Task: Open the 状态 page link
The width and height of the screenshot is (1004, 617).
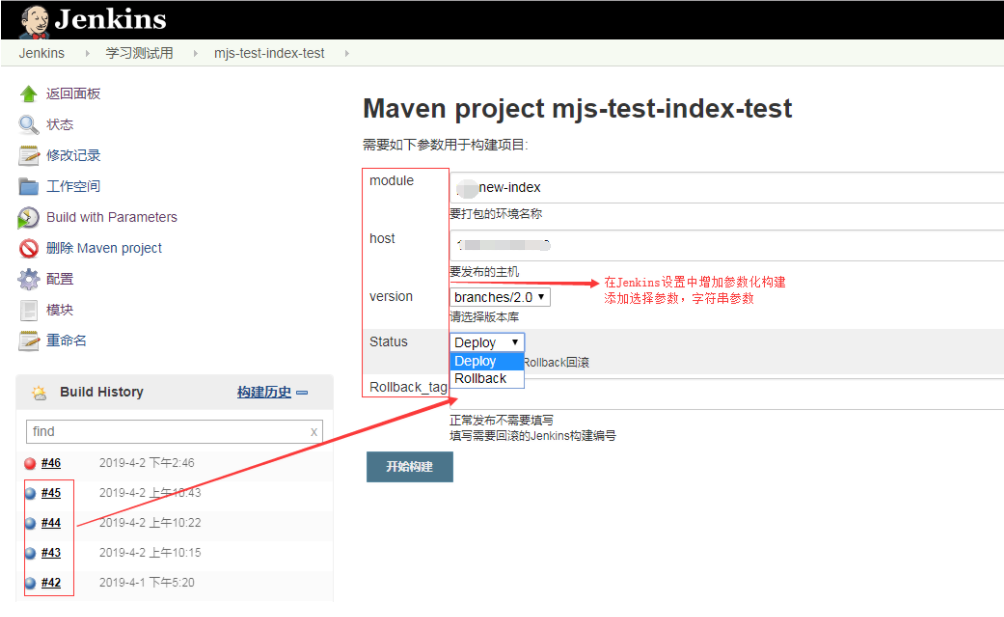Action: click(60, 125)
